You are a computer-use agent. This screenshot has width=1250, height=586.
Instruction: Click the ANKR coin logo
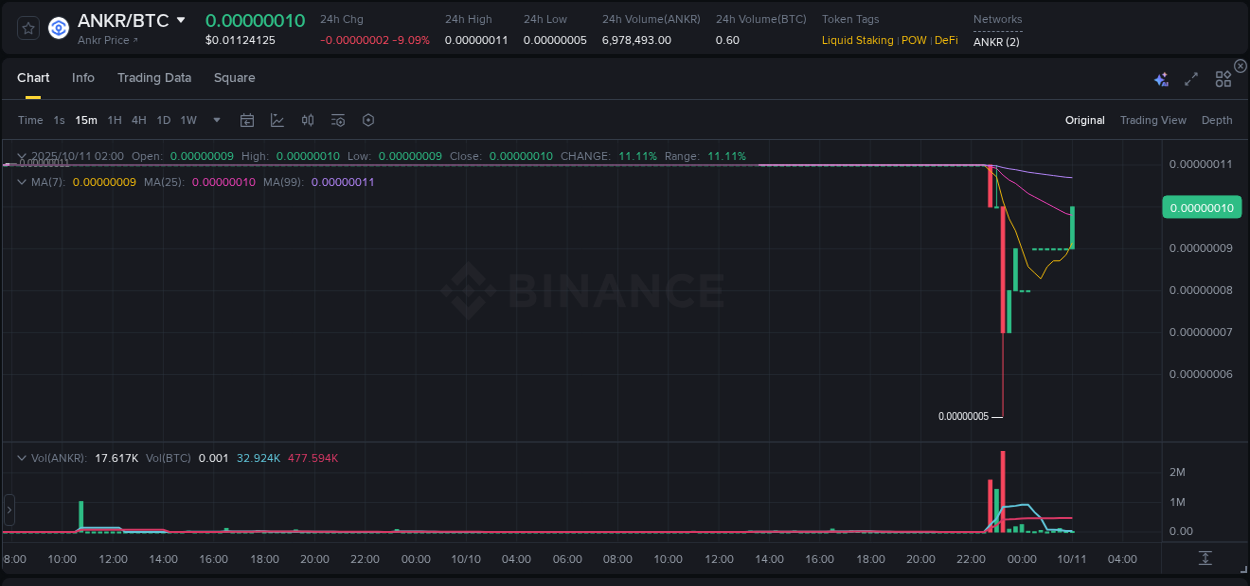click(58, 27)
